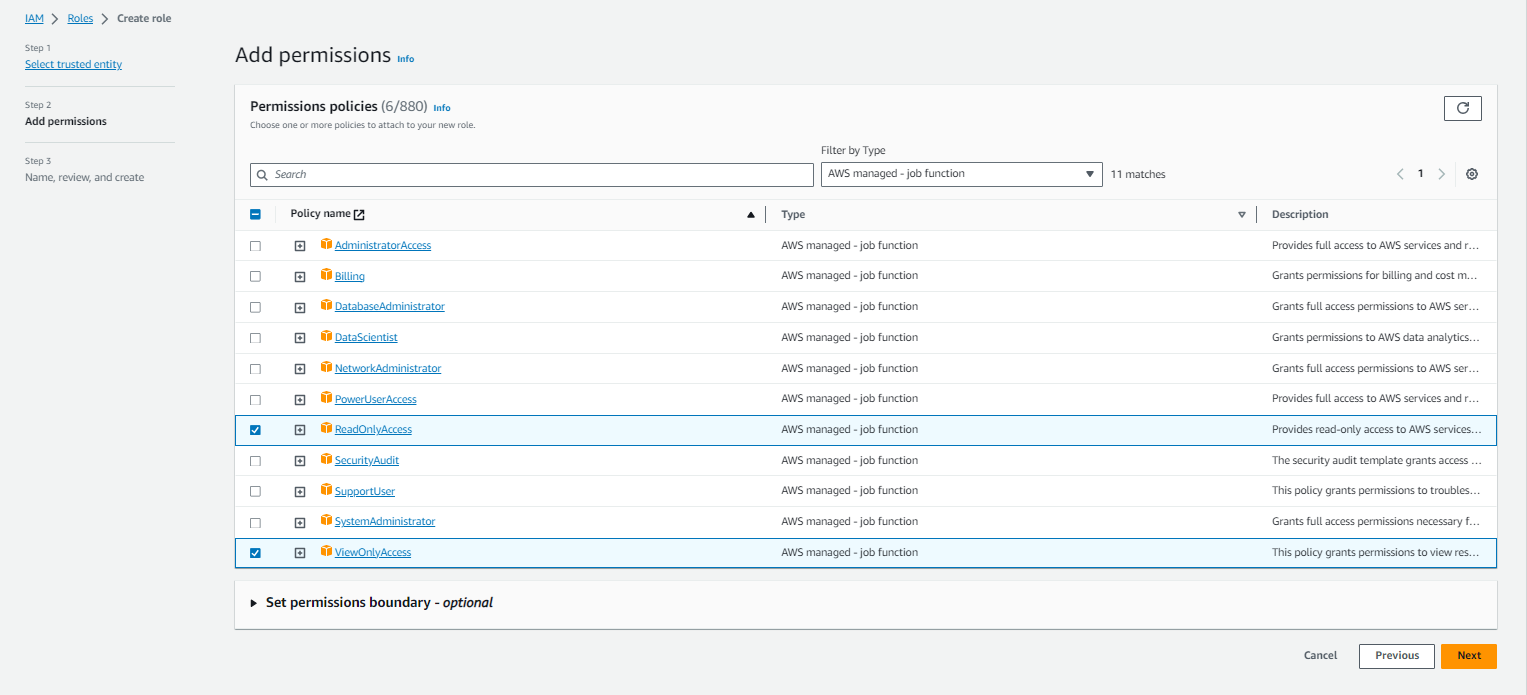Screen dimensions: 1527x695
Task: Sort by Policy name ascending arrow
Action: point(750,214)
